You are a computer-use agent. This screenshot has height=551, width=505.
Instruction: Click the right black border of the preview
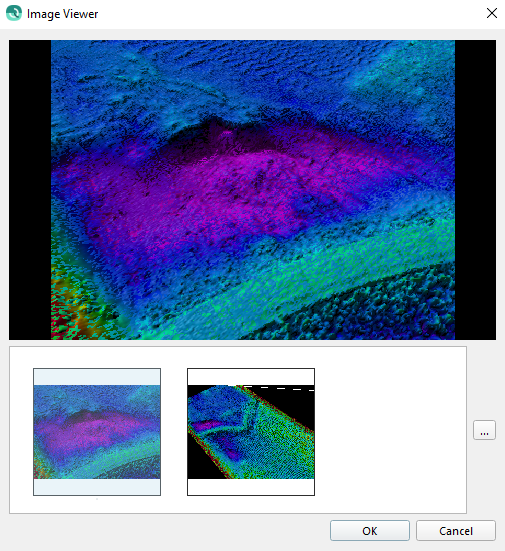click(x=475, y=190)
